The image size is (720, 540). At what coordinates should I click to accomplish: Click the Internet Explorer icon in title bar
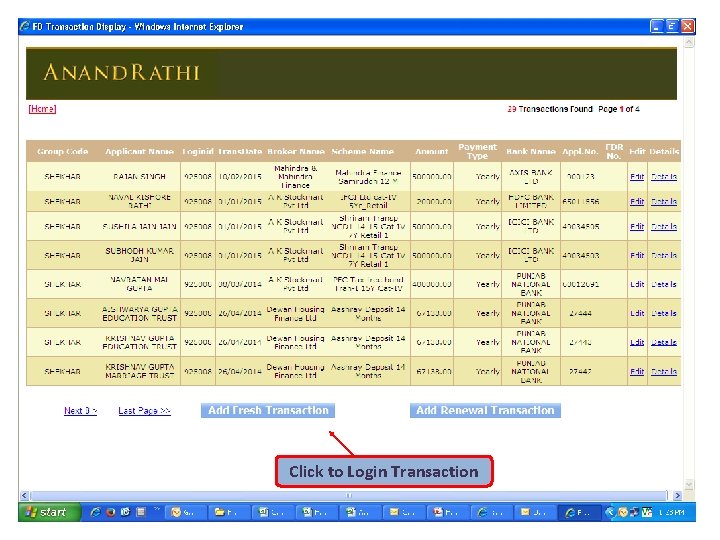tap(25, 26)
